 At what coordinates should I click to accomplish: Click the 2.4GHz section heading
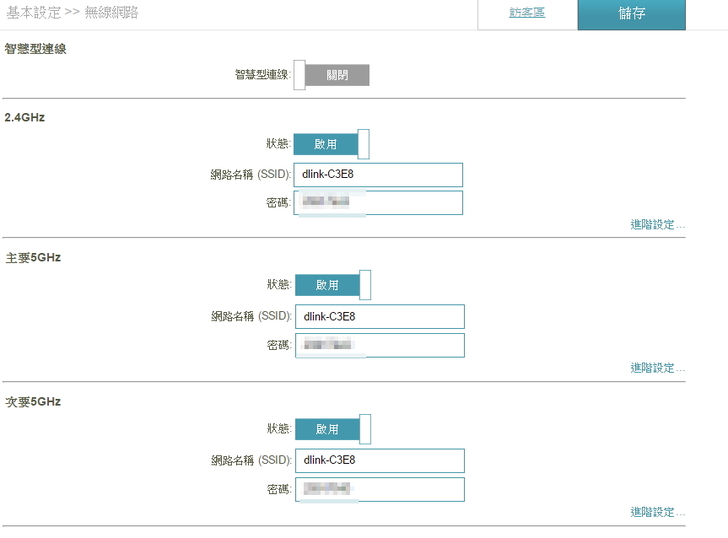(25, 117)
